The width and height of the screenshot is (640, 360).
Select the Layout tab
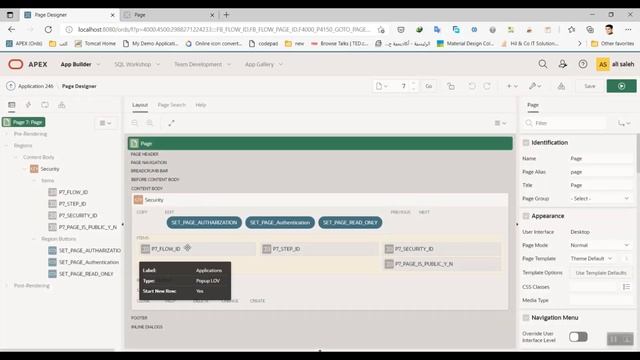140,105
